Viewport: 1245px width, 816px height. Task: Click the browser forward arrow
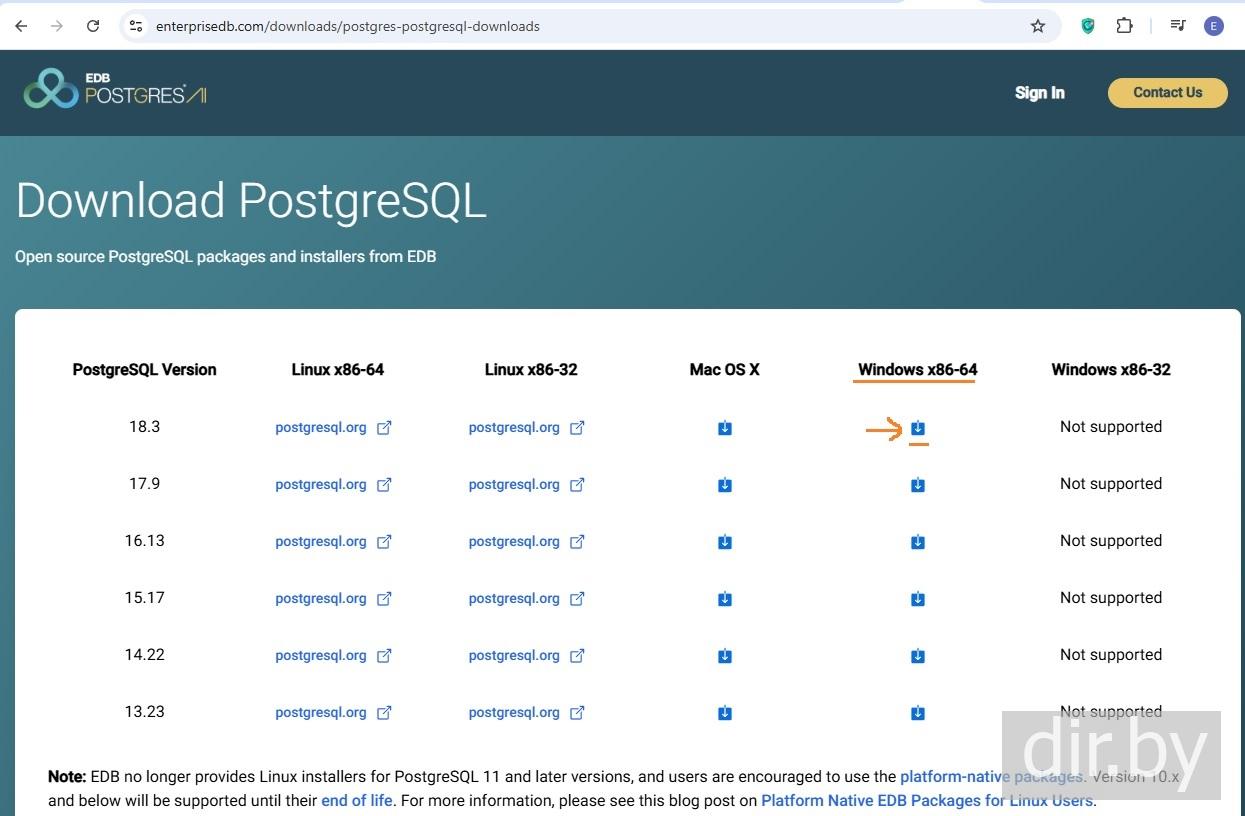57,26
